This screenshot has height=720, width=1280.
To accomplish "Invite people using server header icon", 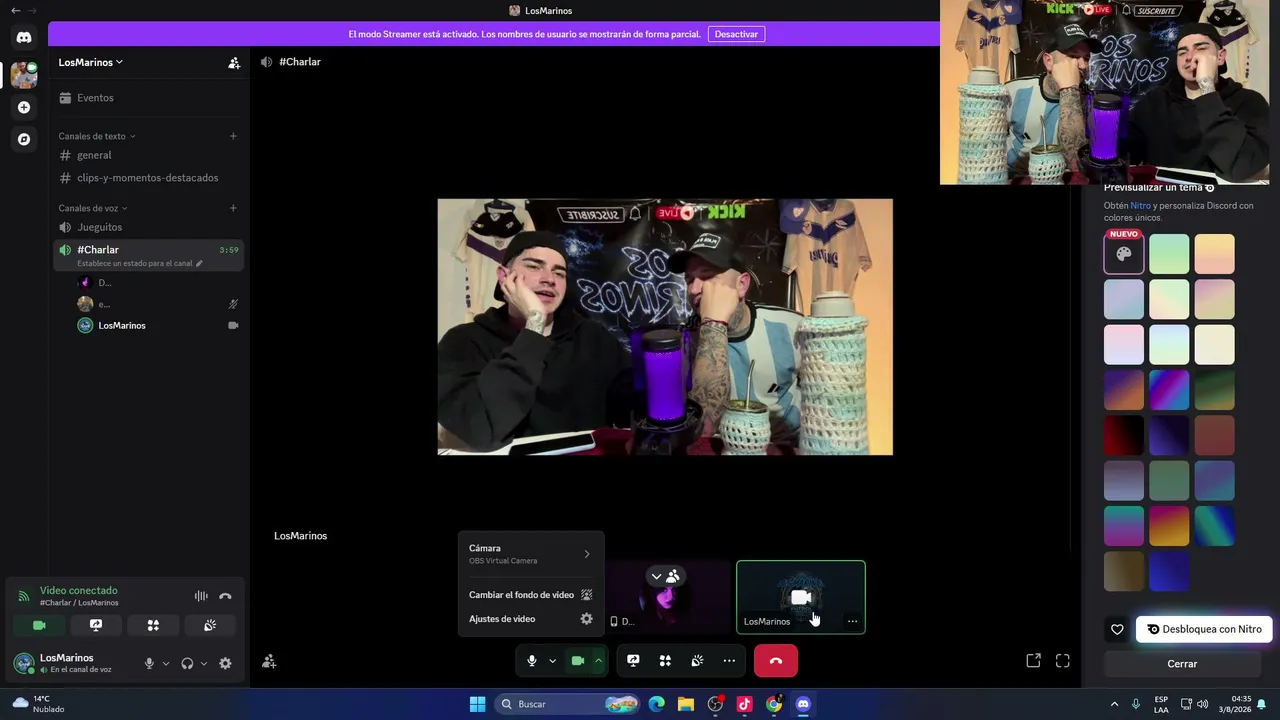I will [x=234, y=62].
